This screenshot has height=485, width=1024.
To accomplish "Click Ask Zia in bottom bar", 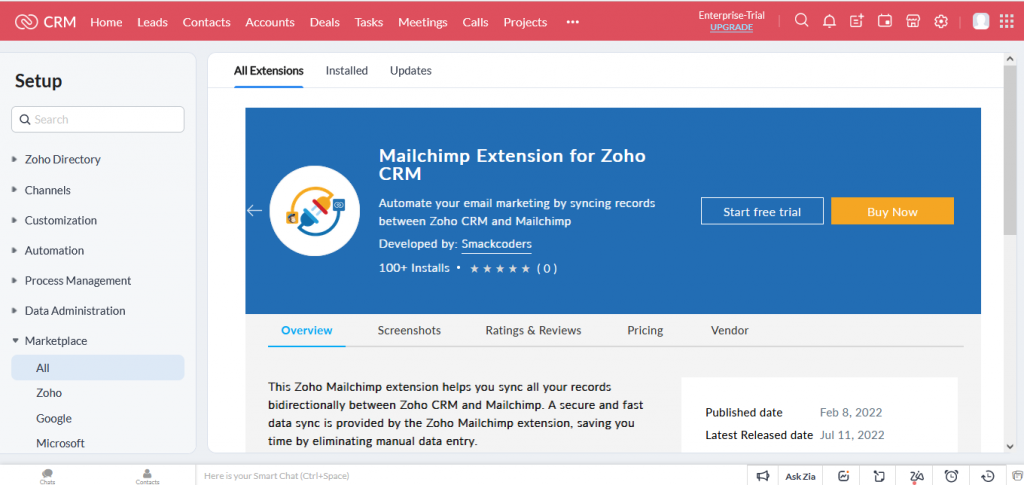I will (800, 477).
